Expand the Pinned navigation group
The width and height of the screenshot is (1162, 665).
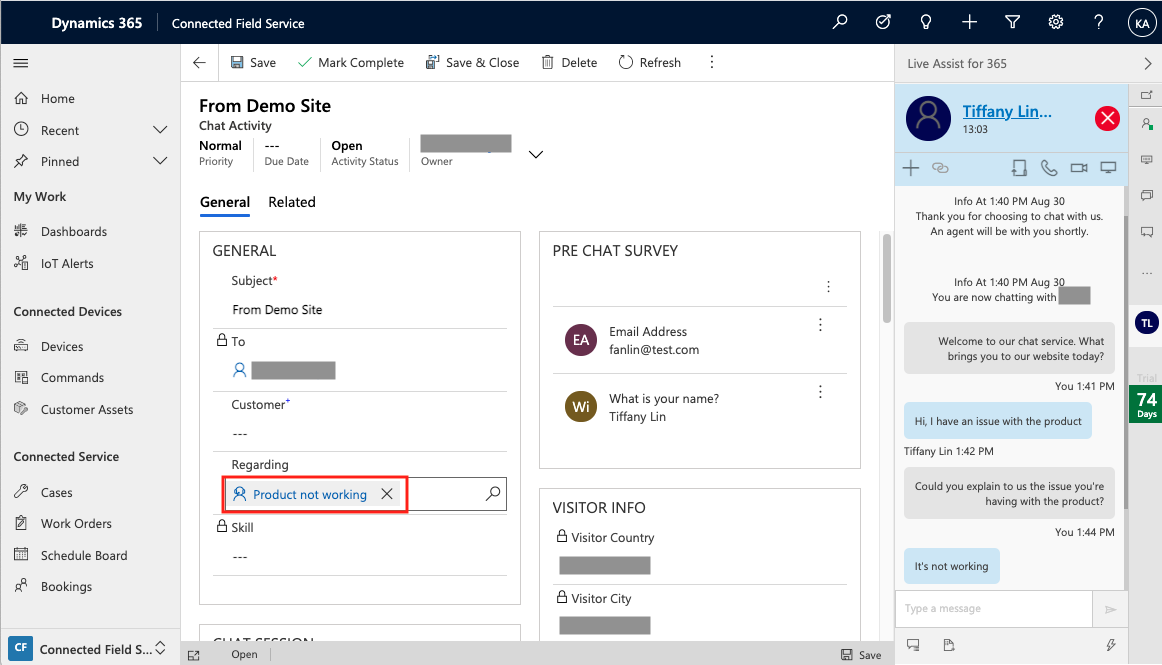160,161
